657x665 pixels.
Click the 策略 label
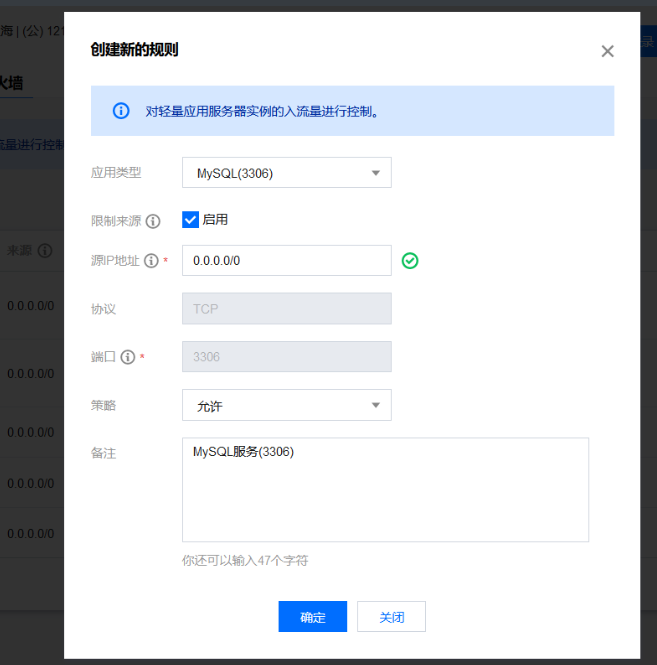pyautogui.click(x=103, y=405)
